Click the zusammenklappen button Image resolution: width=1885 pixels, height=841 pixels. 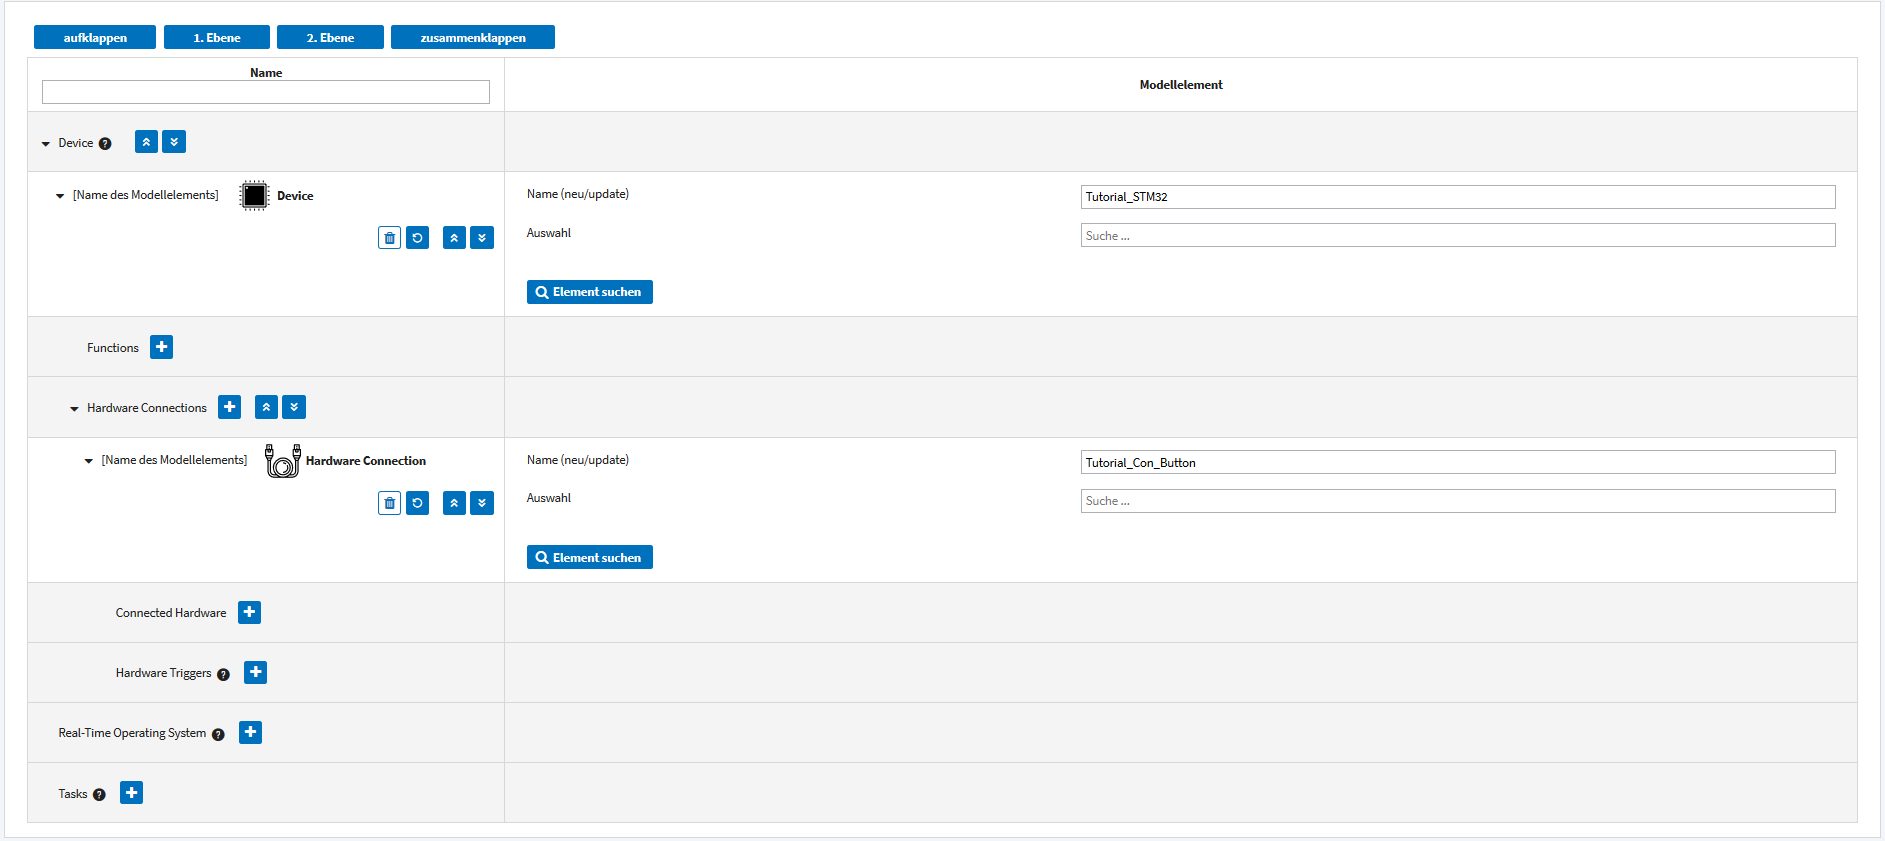click(x=472, y=38)
